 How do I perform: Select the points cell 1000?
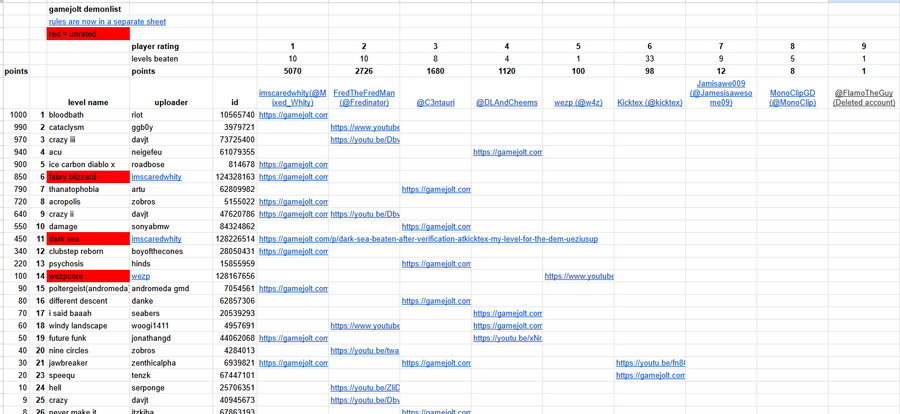coord(16,115)
